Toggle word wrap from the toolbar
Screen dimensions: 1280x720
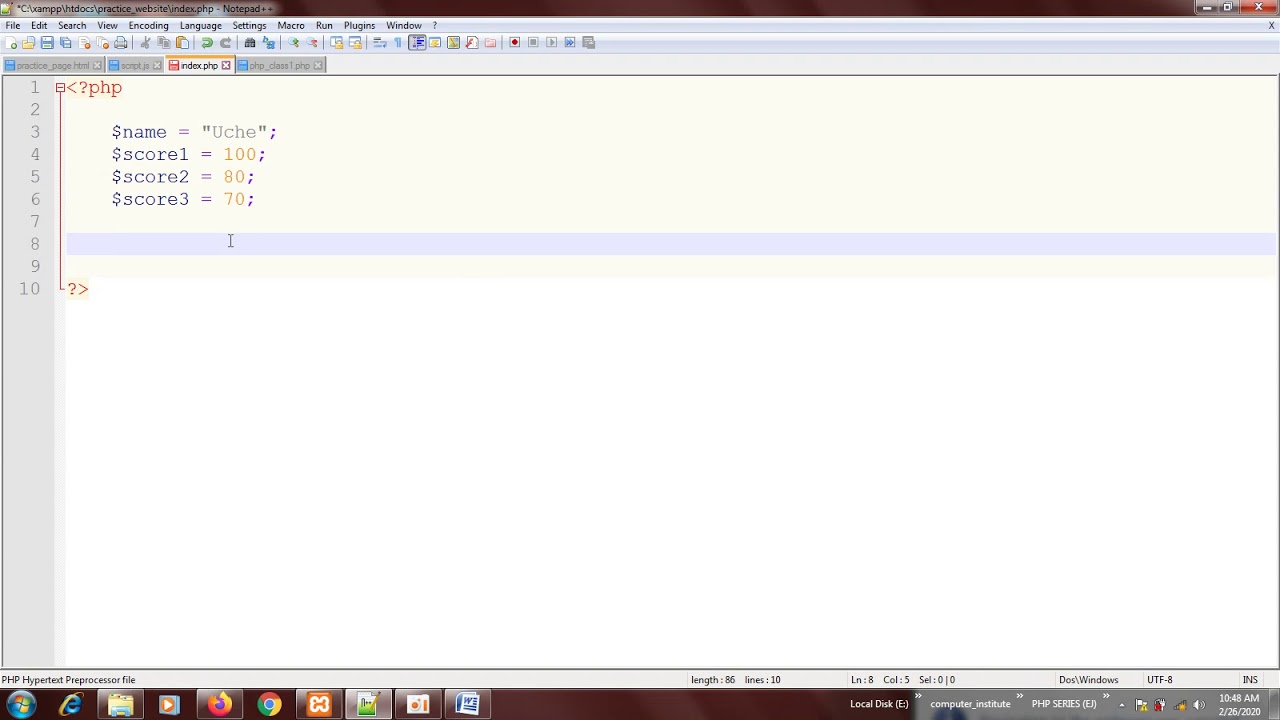[x=379, y=42]
